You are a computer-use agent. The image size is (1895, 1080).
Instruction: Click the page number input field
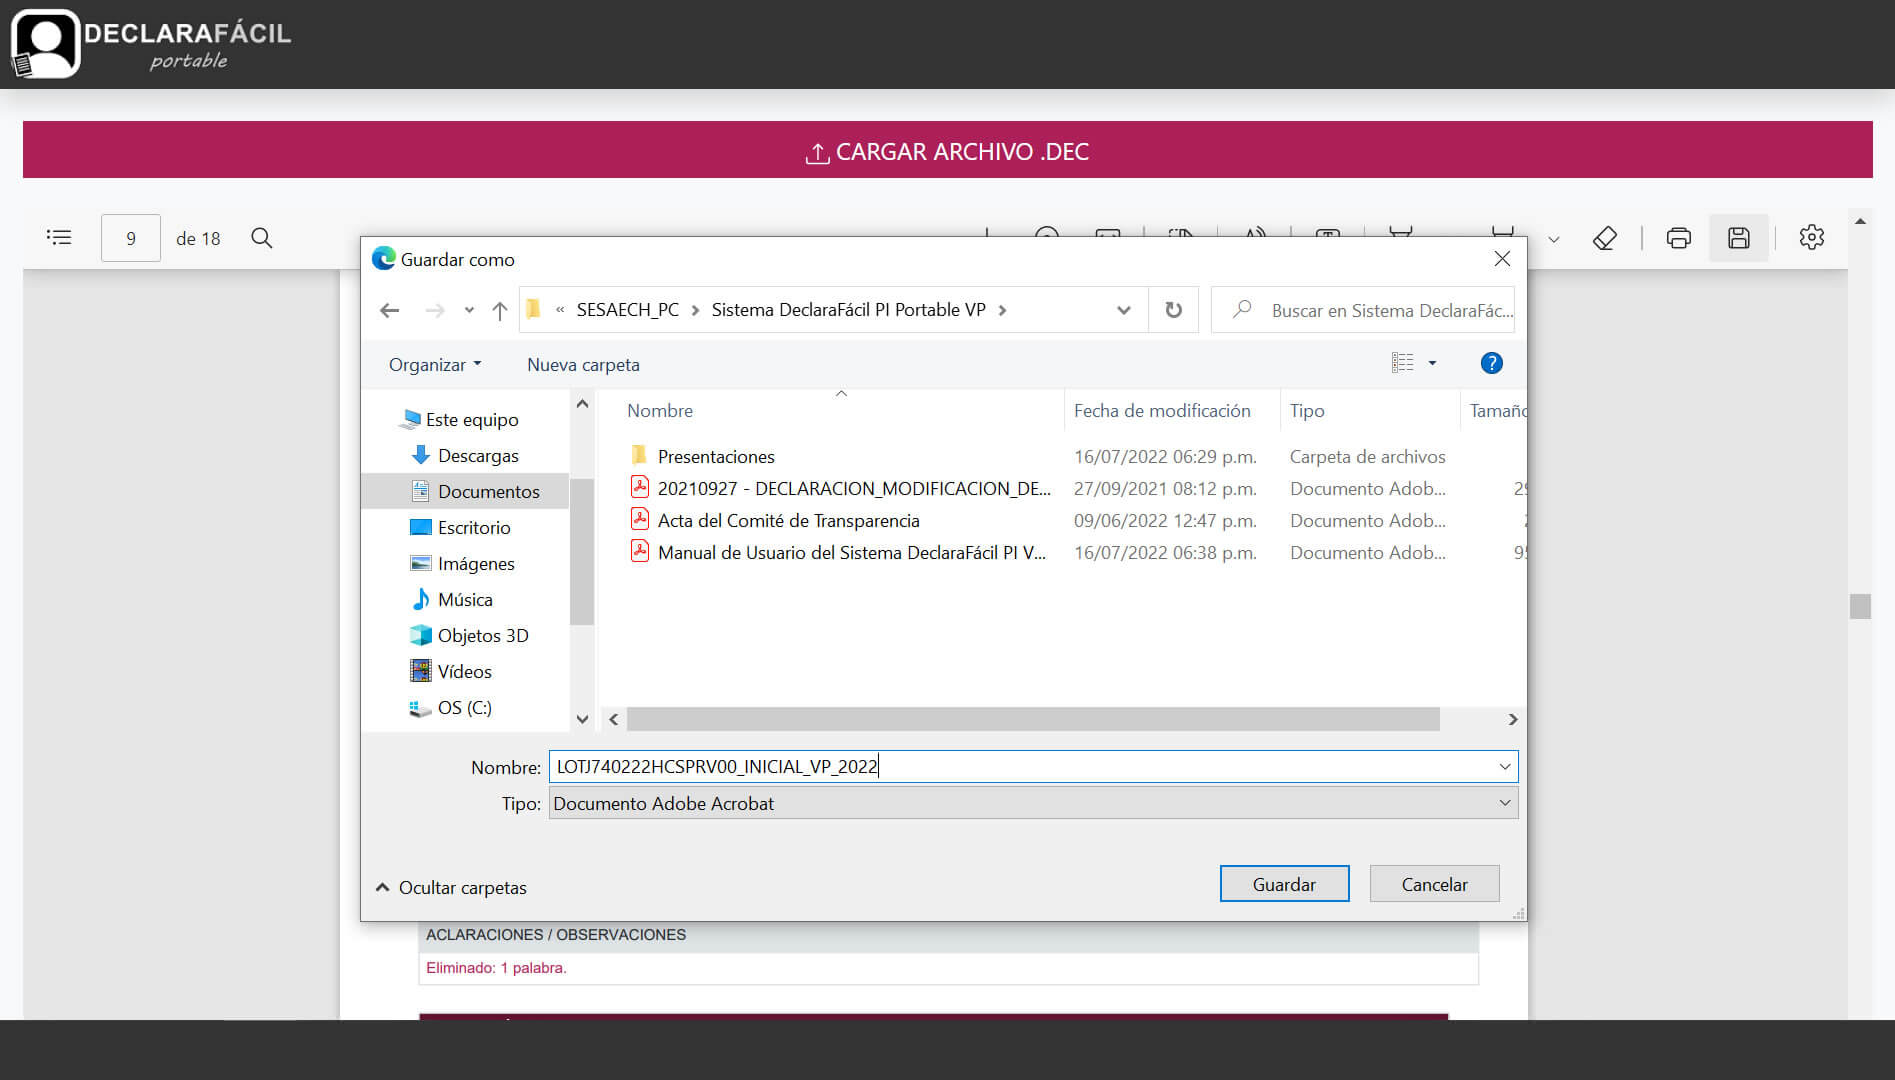[130, 238]
